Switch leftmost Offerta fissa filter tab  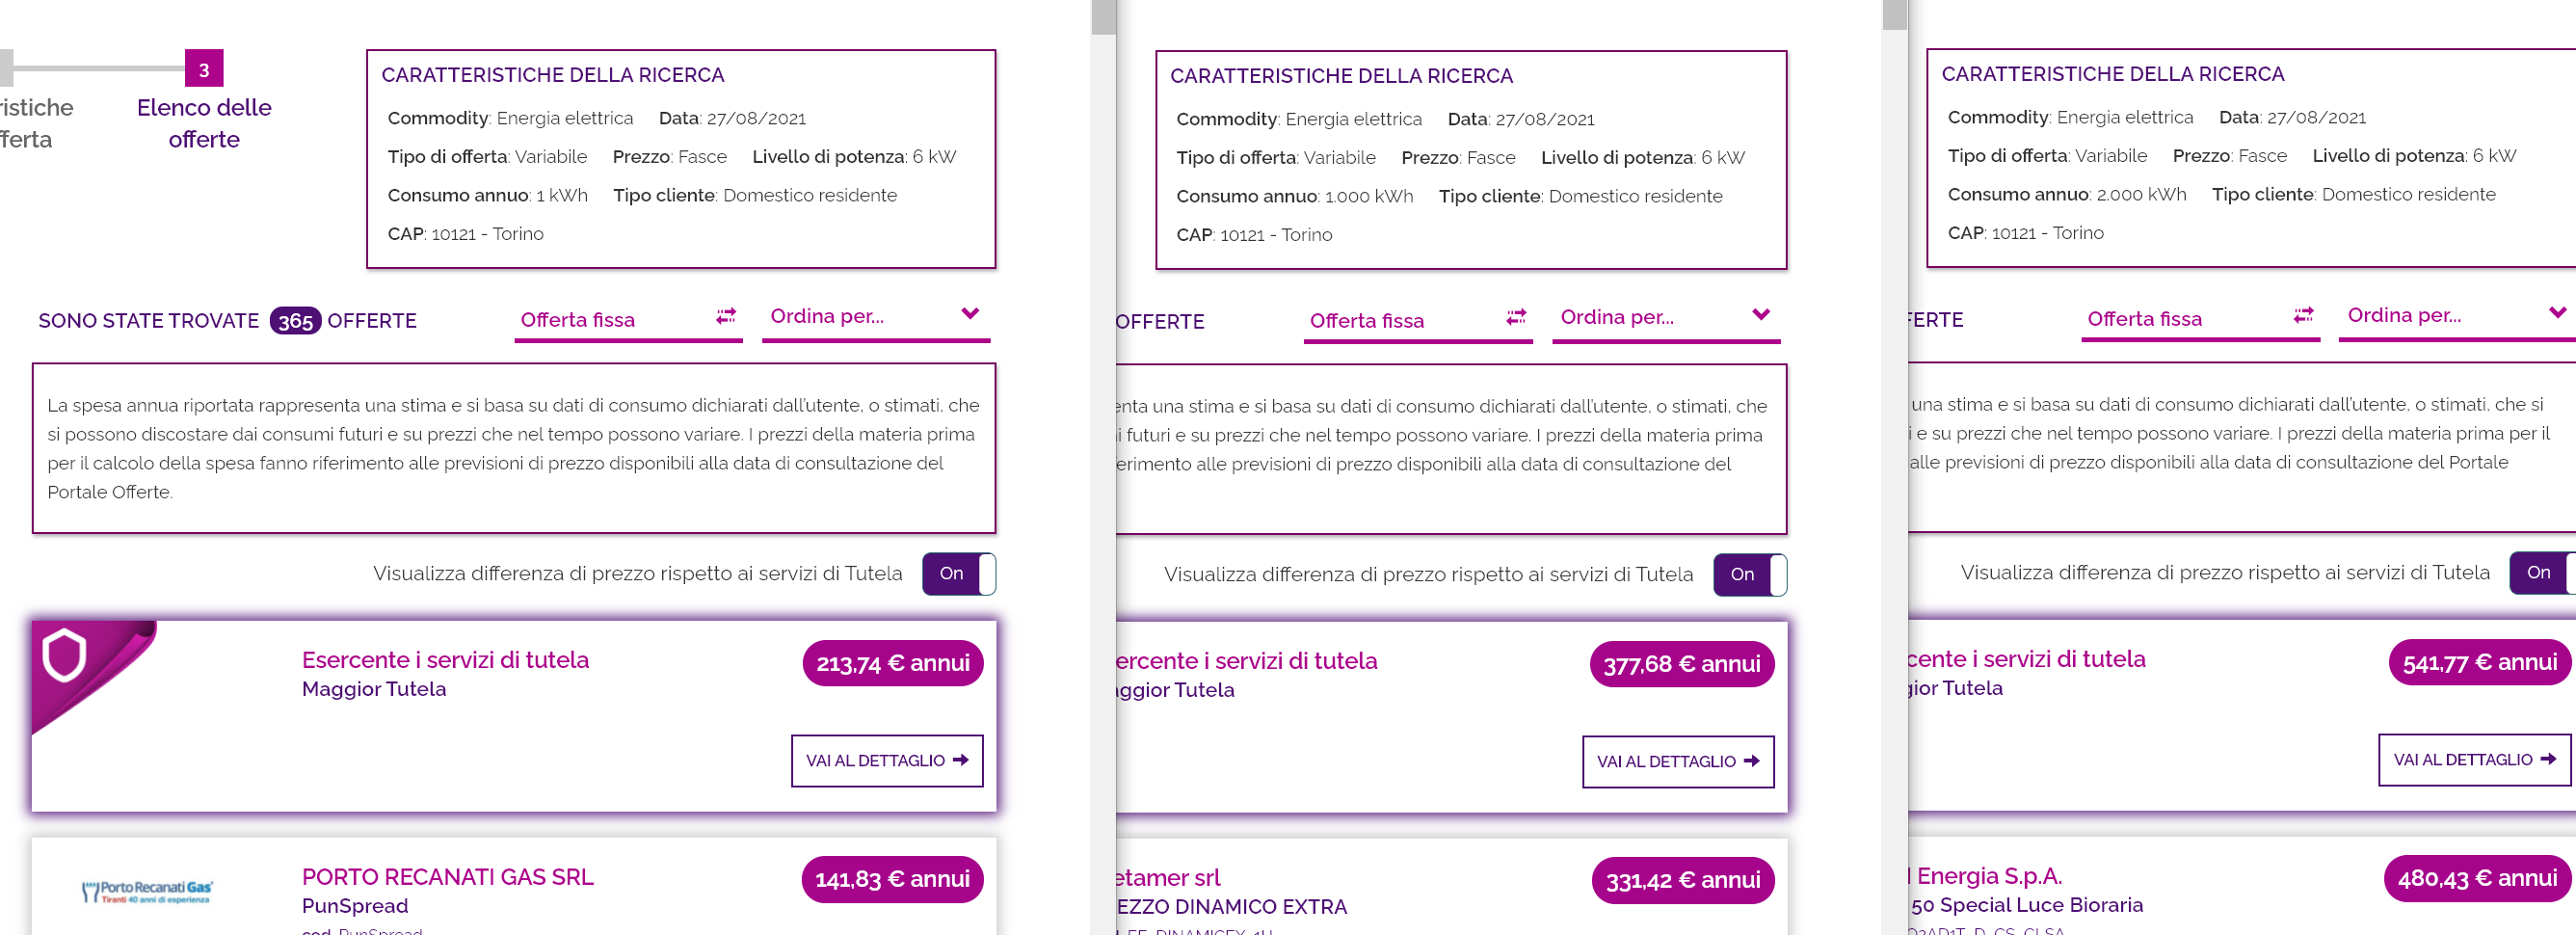click(x=628, y=320)
